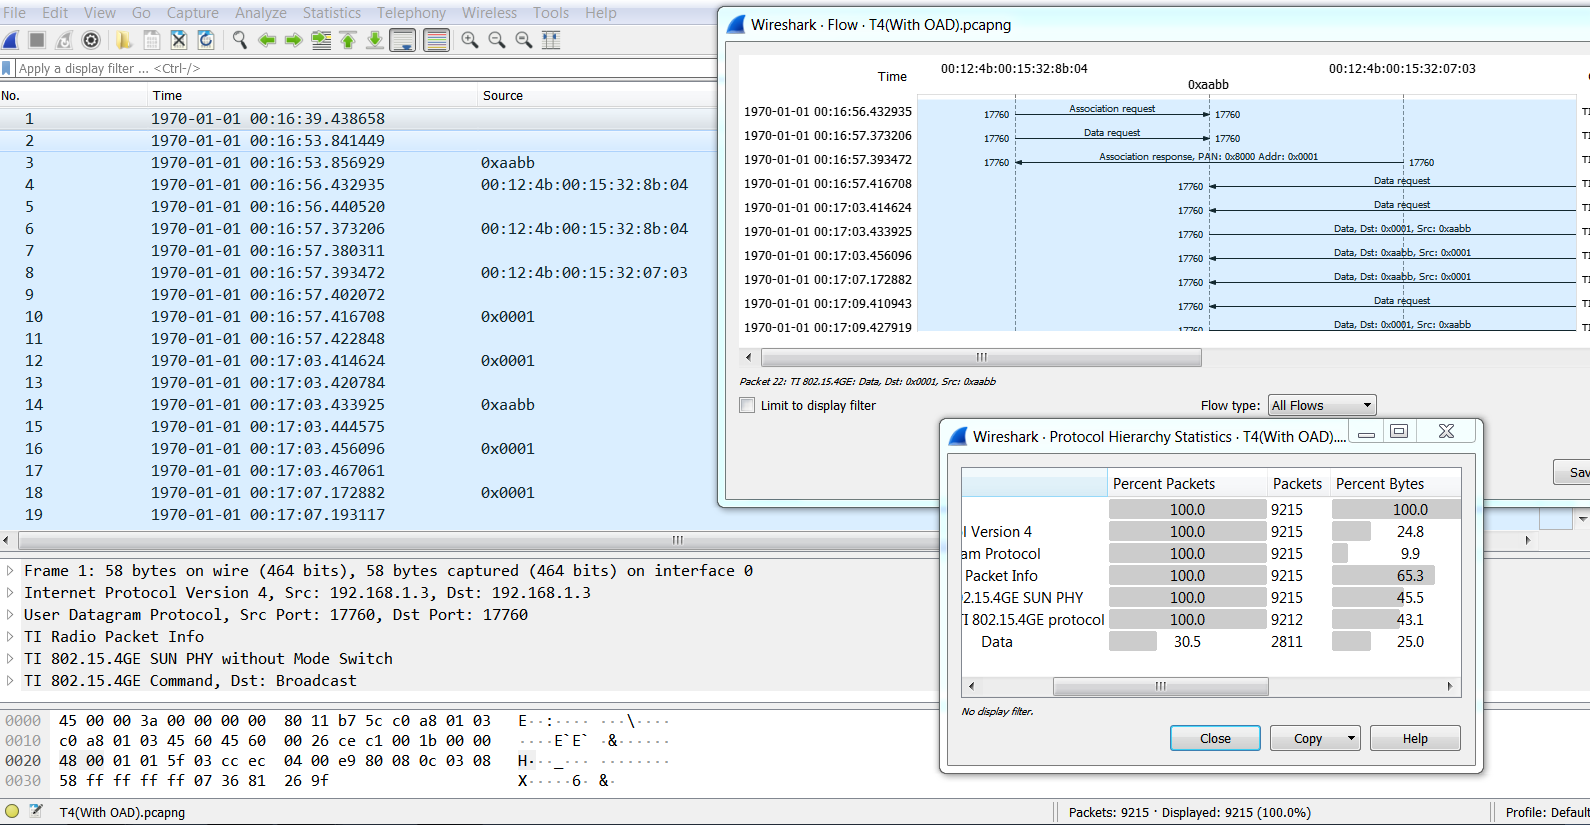This screenshot has height=825, width=1590.
Task: Click the Profile: Default status bar entry
Action: pos(1546,812)
